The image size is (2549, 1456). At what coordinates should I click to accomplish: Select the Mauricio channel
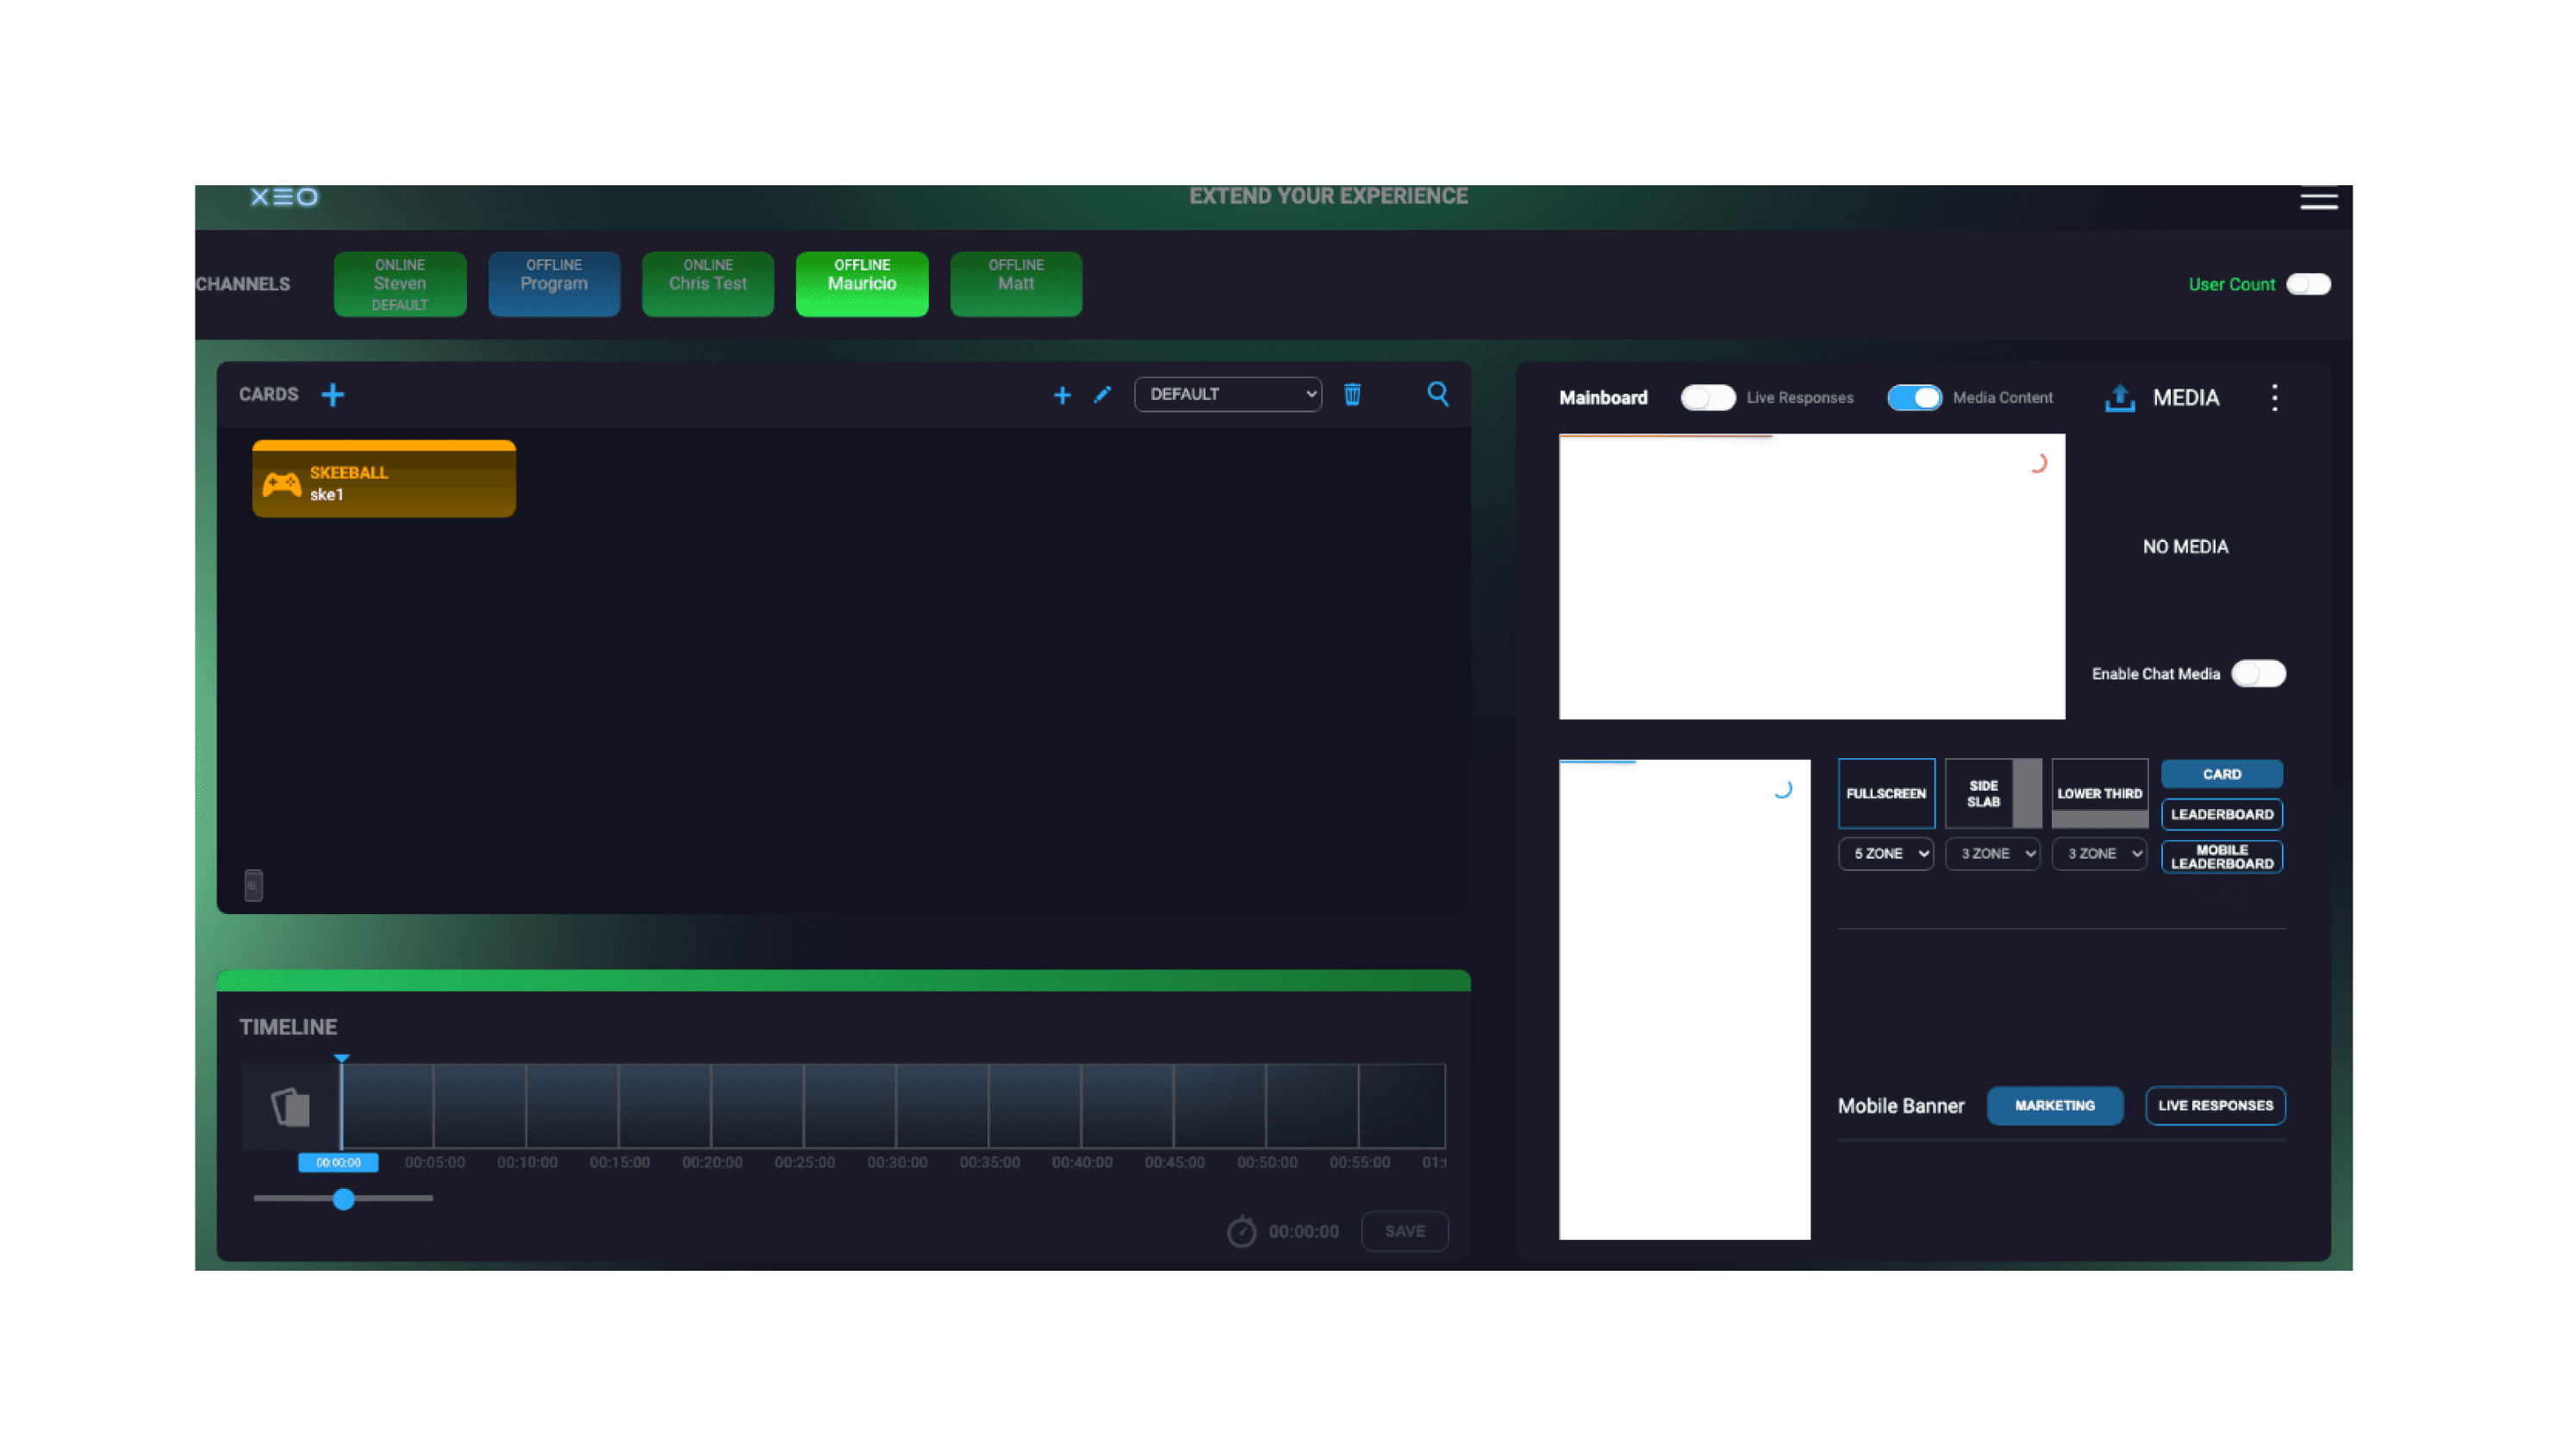(x=862, y=284)
